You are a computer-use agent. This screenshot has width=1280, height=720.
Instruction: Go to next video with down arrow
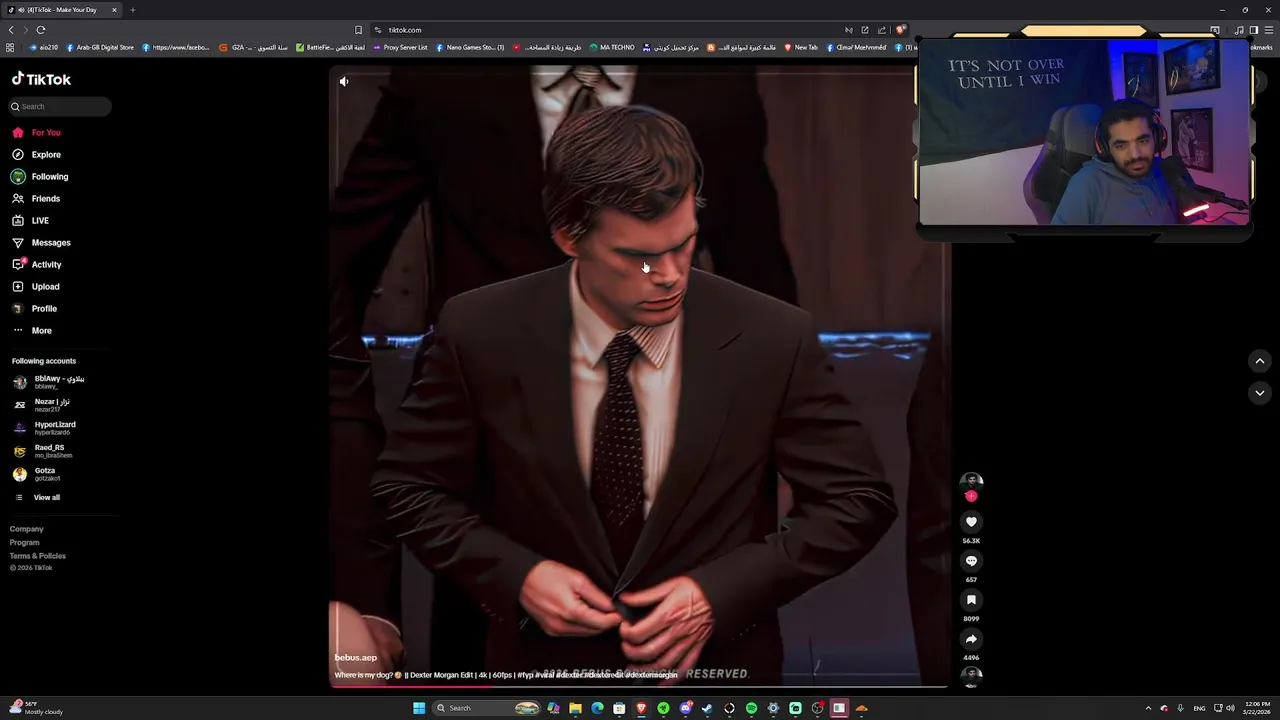(1260, 393)
